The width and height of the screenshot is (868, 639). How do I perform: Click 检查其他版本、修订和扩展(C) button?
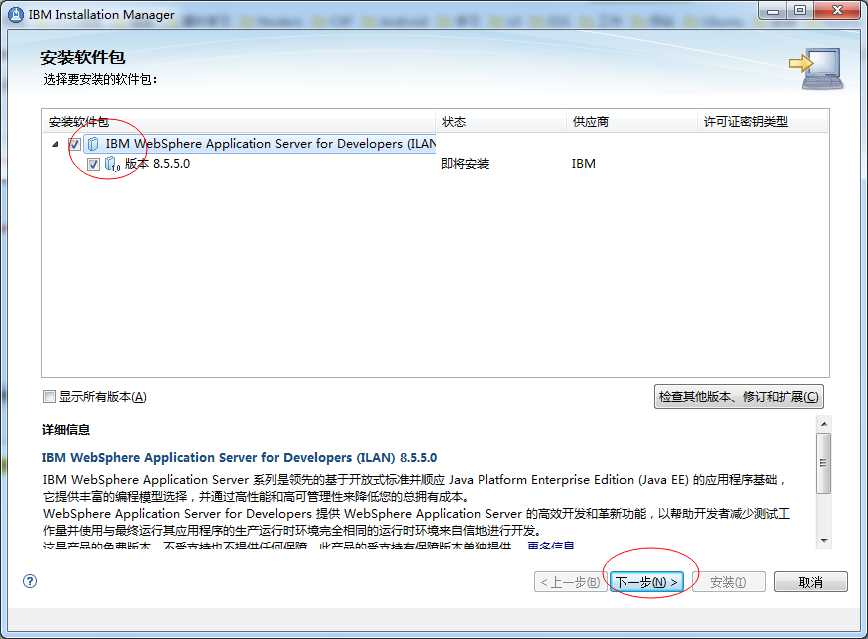[738, 396]
